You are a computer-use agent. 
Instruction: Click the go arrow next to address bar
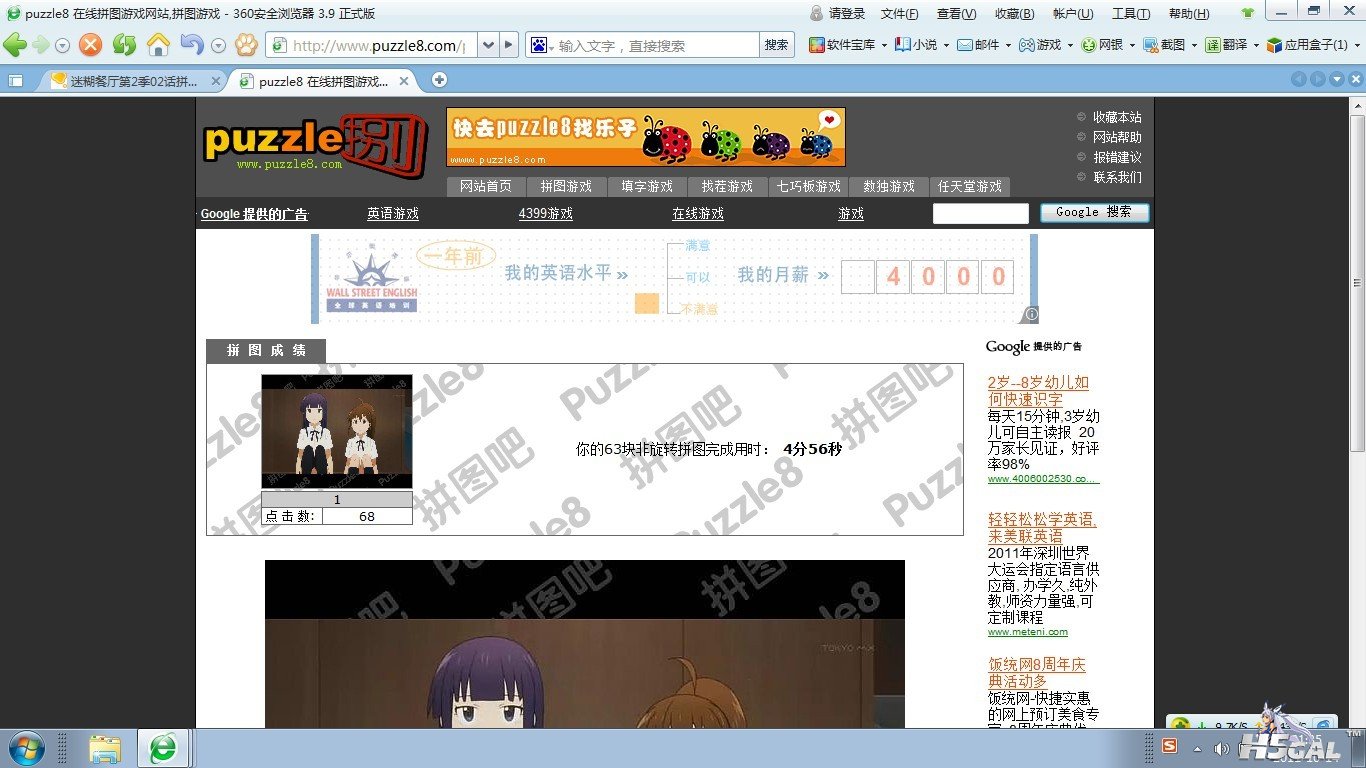click(x=509, y=45)
